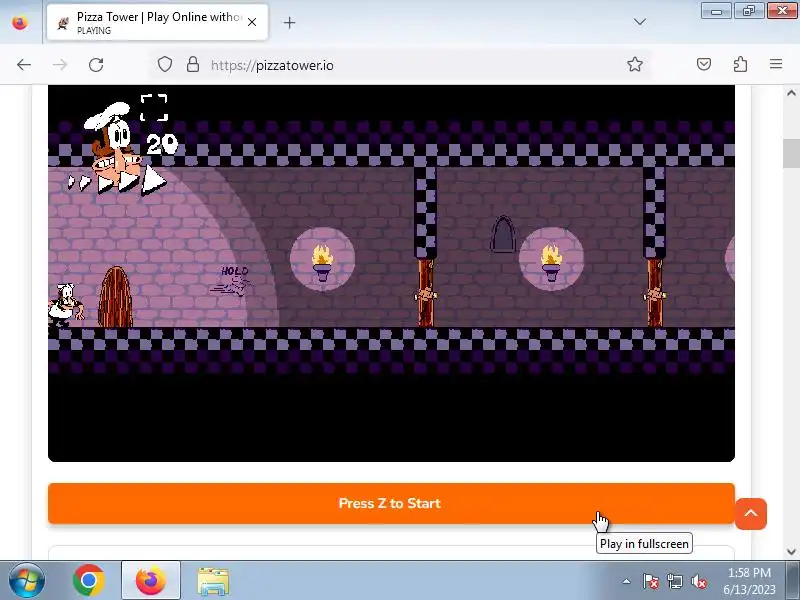This screenshot has width=800, height=600.
Task: Launch Chrome from the taskbar
Action: [x=89, y=580]
